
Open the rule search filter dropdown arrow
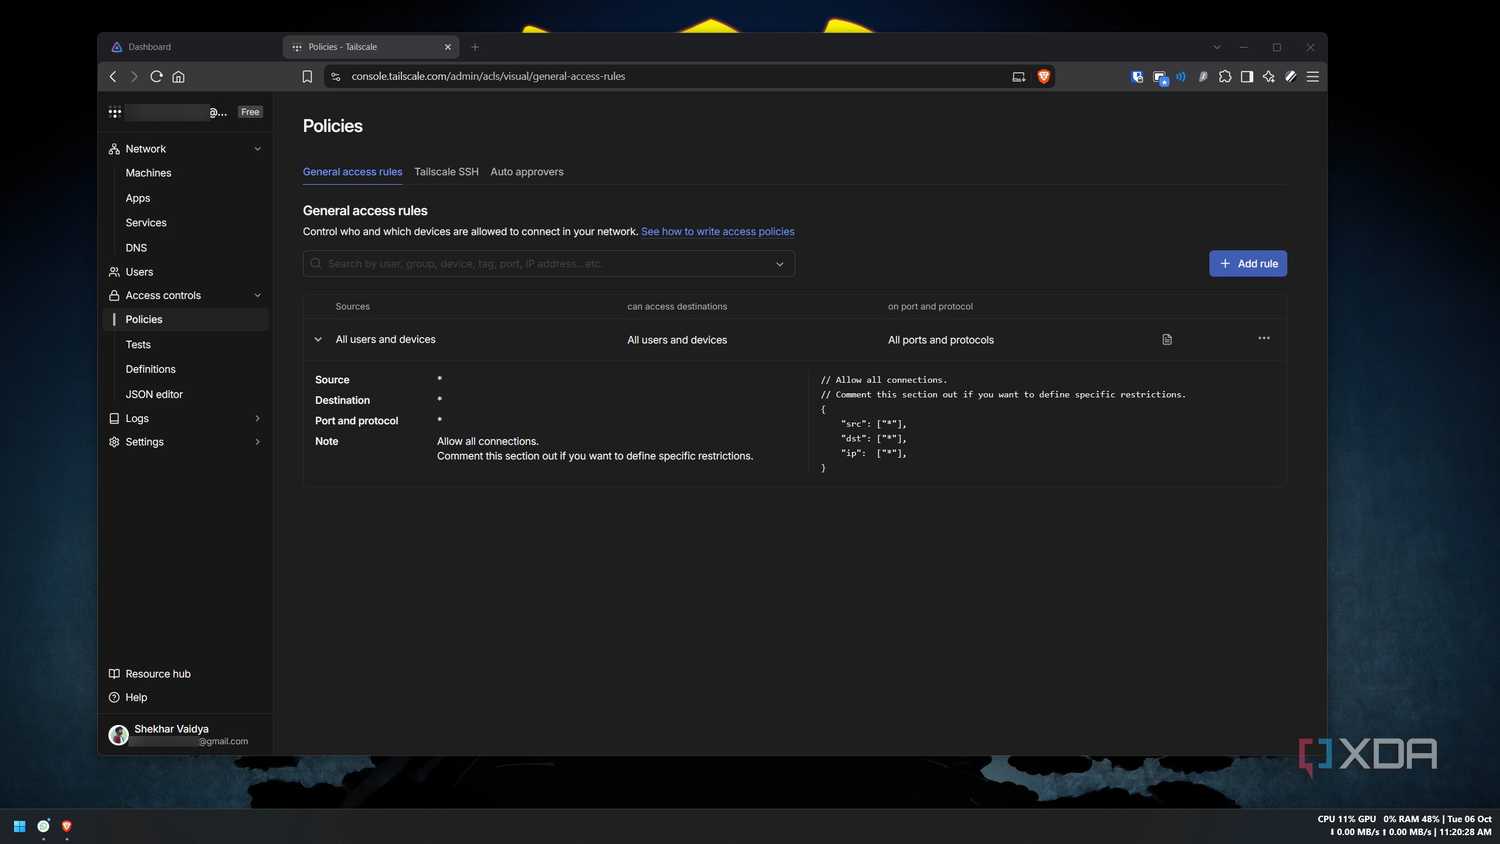pos(780,264)
